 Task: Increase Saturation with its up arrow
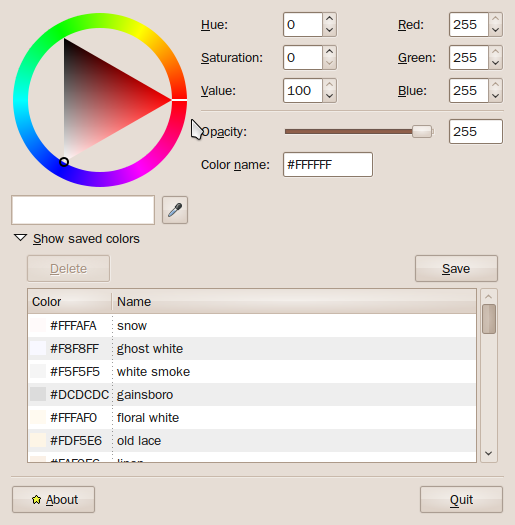coord(329,52)
